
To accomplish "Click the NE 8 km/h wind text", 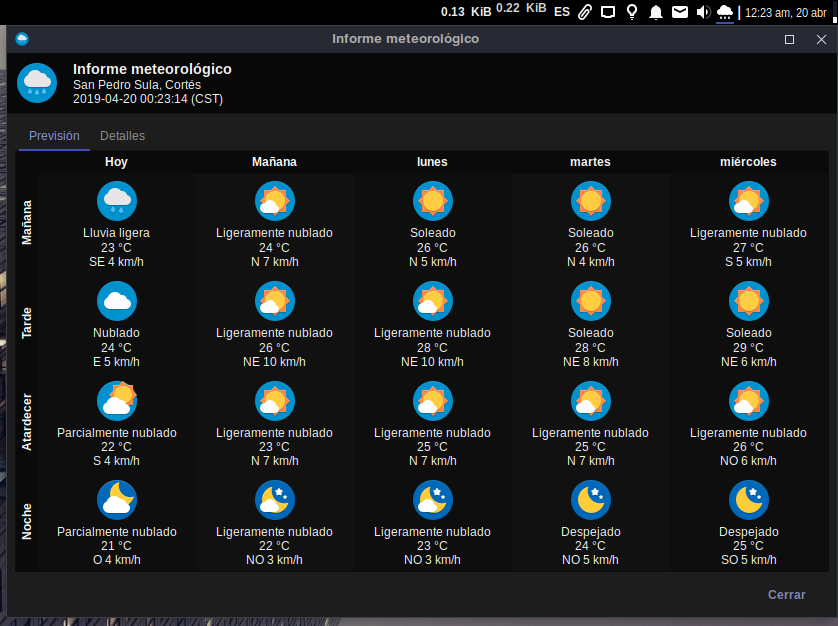I will point(591,362).
